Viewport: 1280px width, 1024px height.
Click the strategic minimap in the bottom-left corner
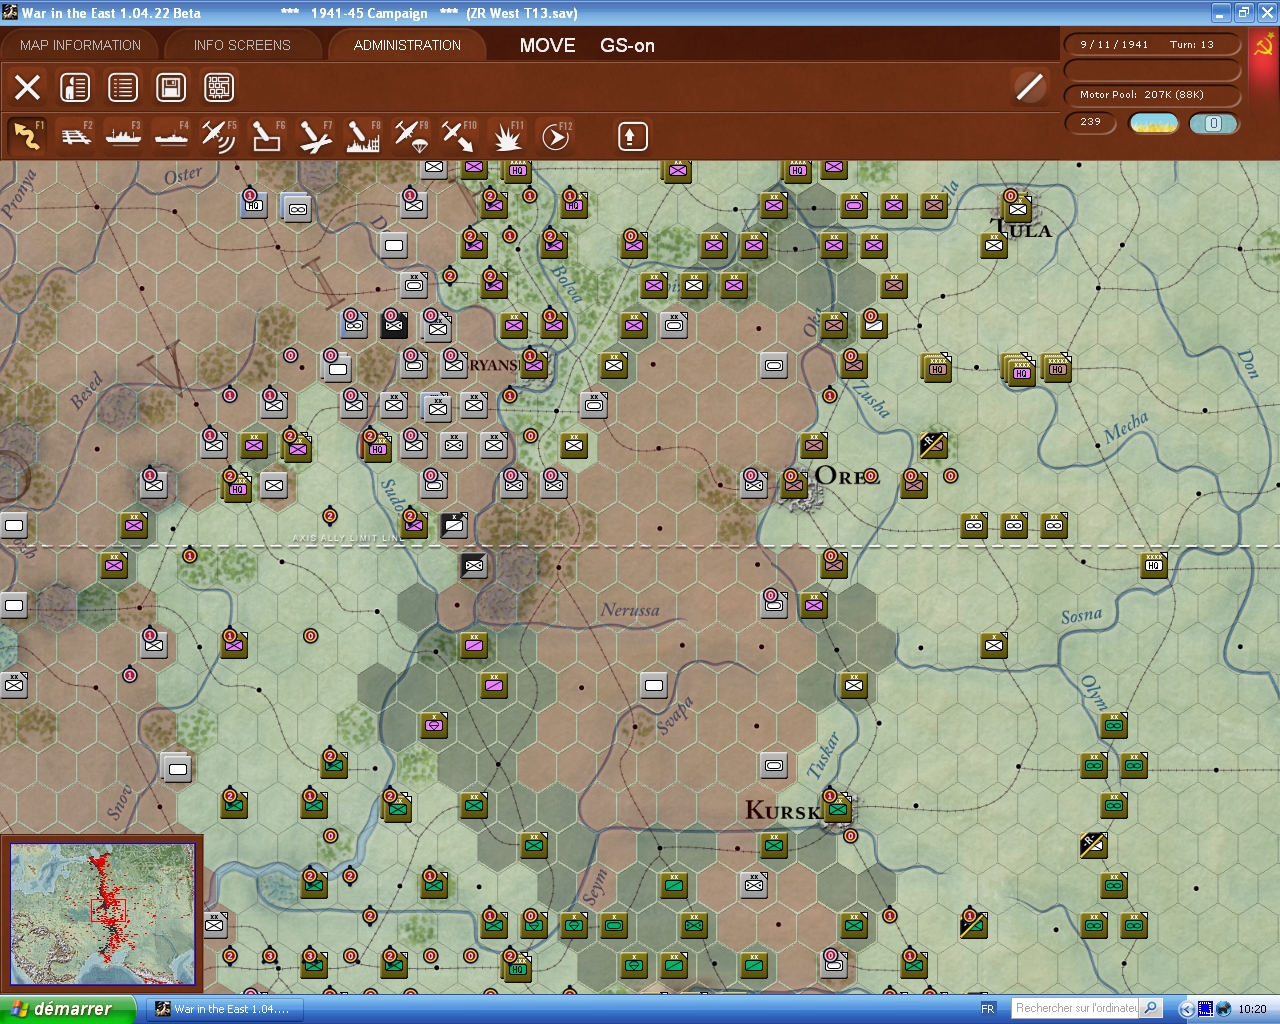coord(102,914)
